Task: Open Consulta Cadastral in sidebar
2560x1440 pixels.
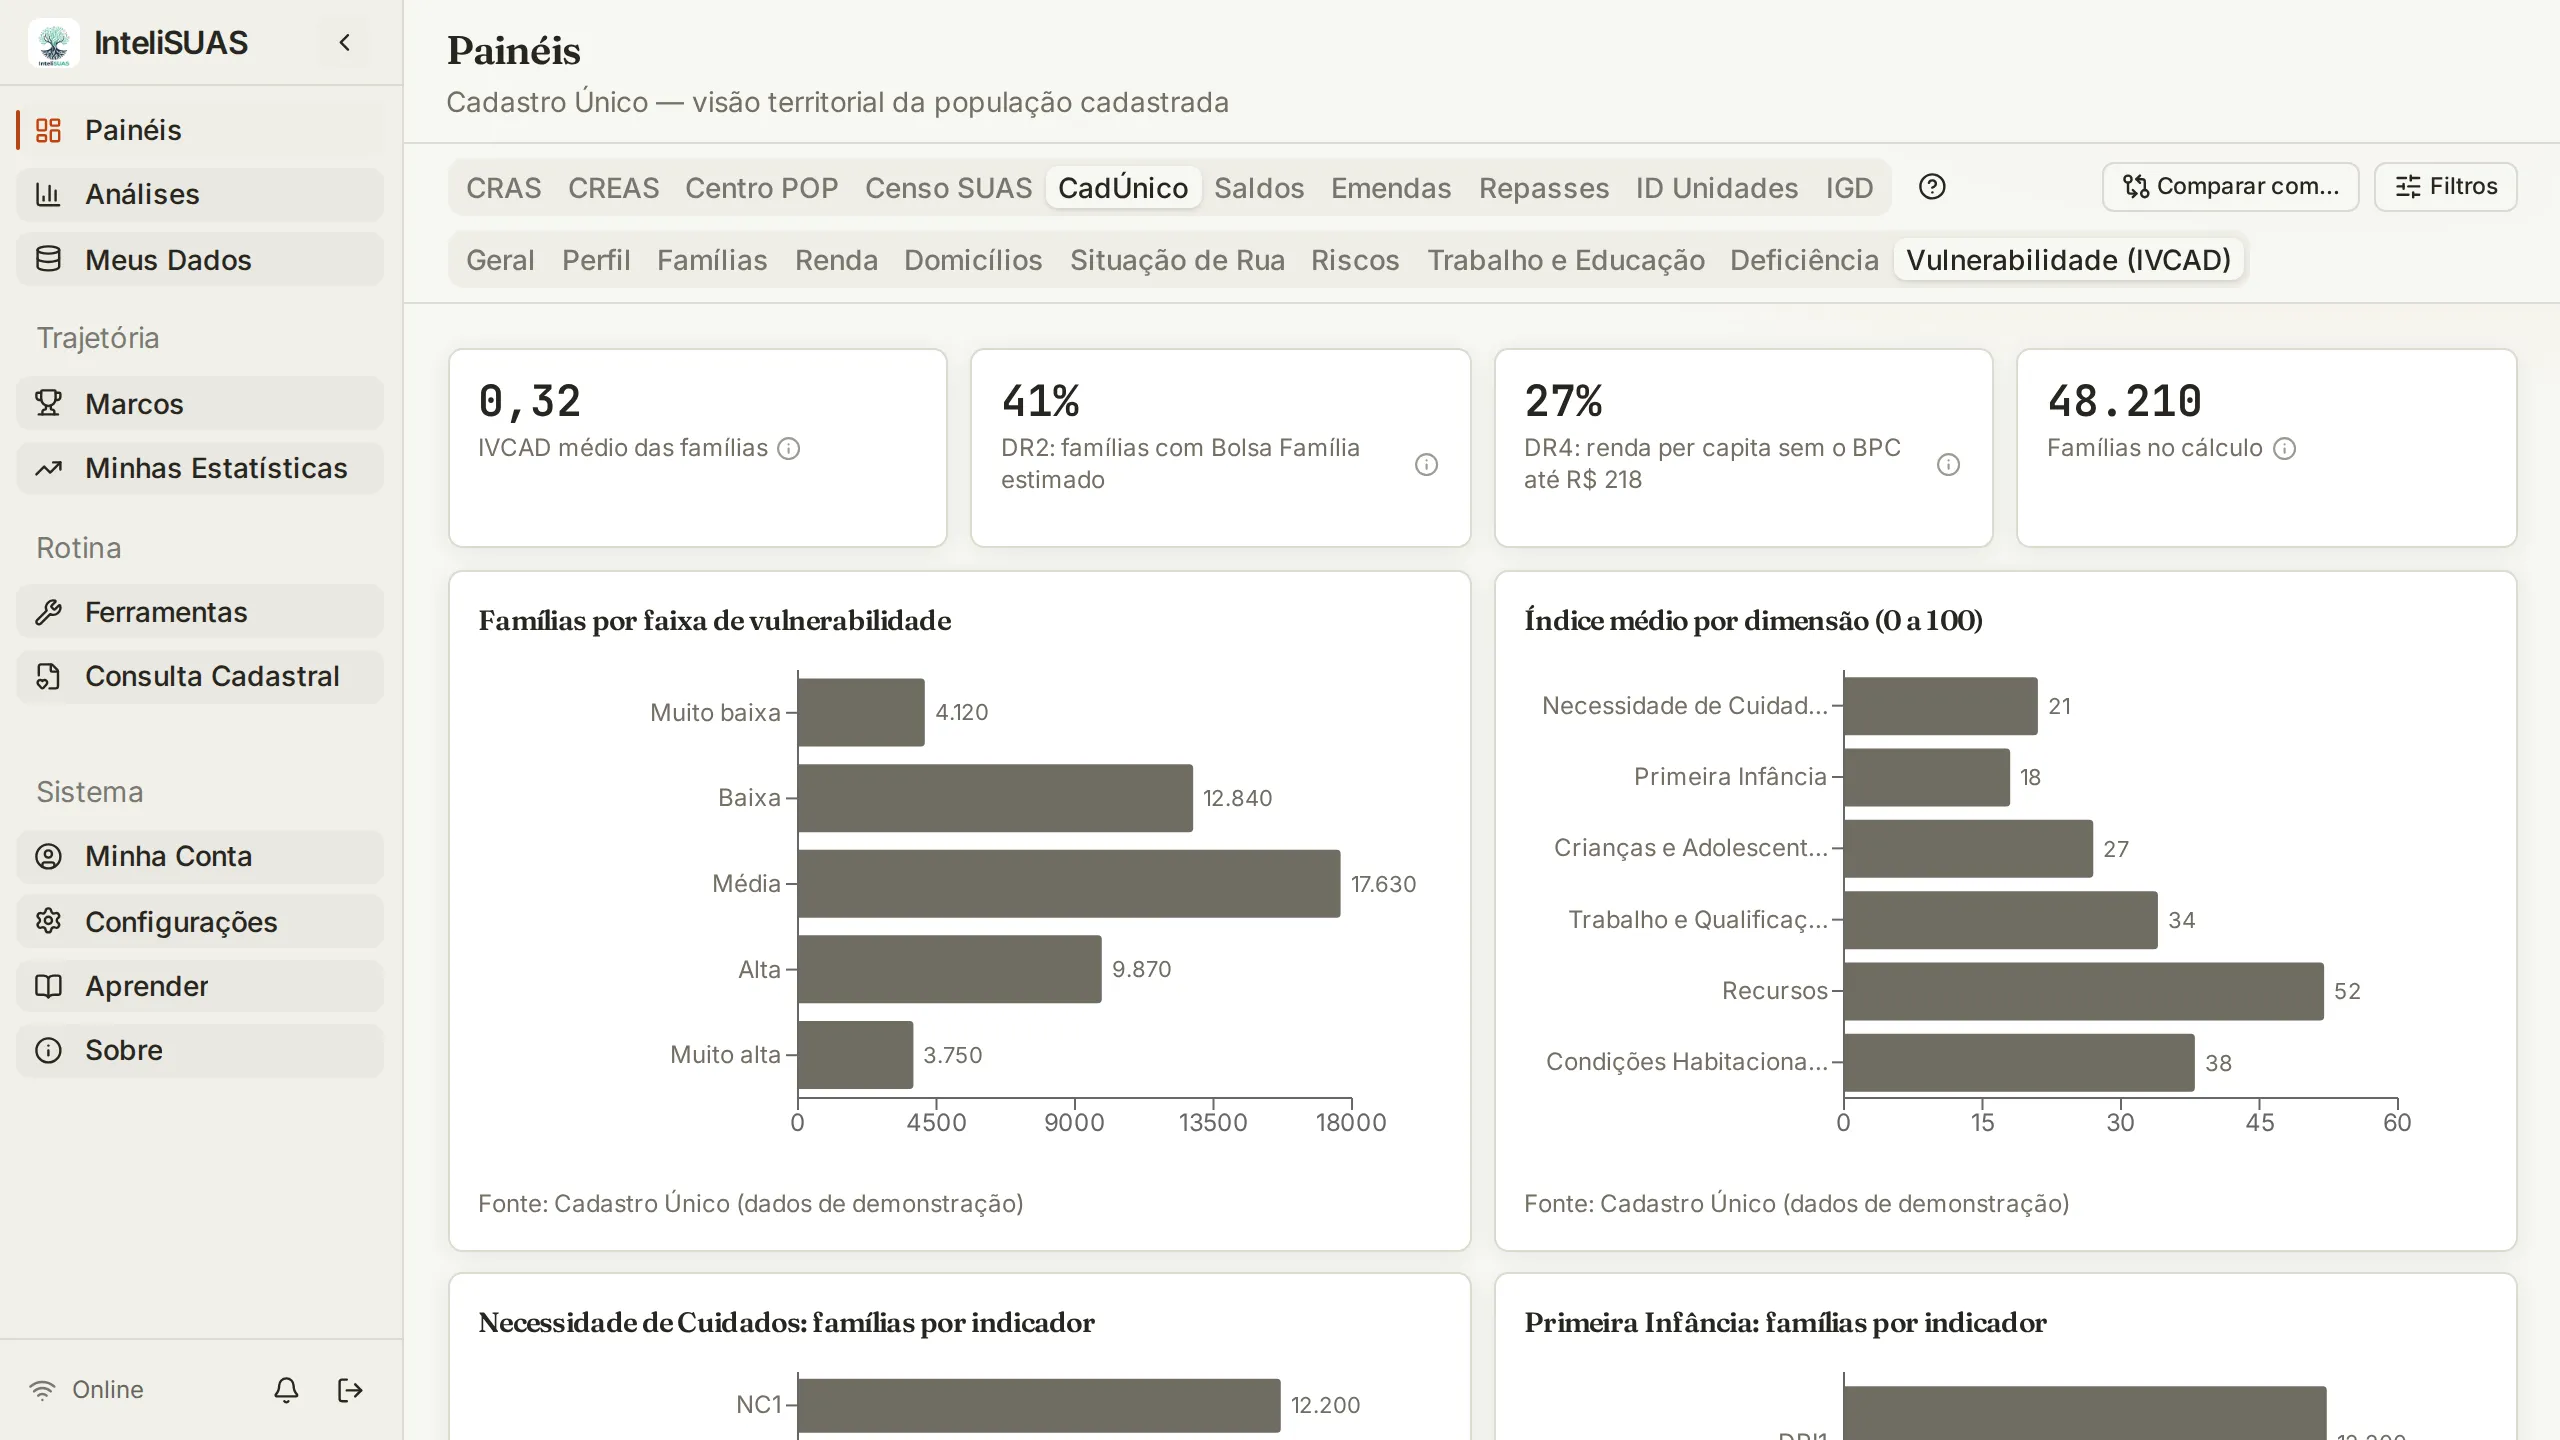Action: (x=200, y=676)
